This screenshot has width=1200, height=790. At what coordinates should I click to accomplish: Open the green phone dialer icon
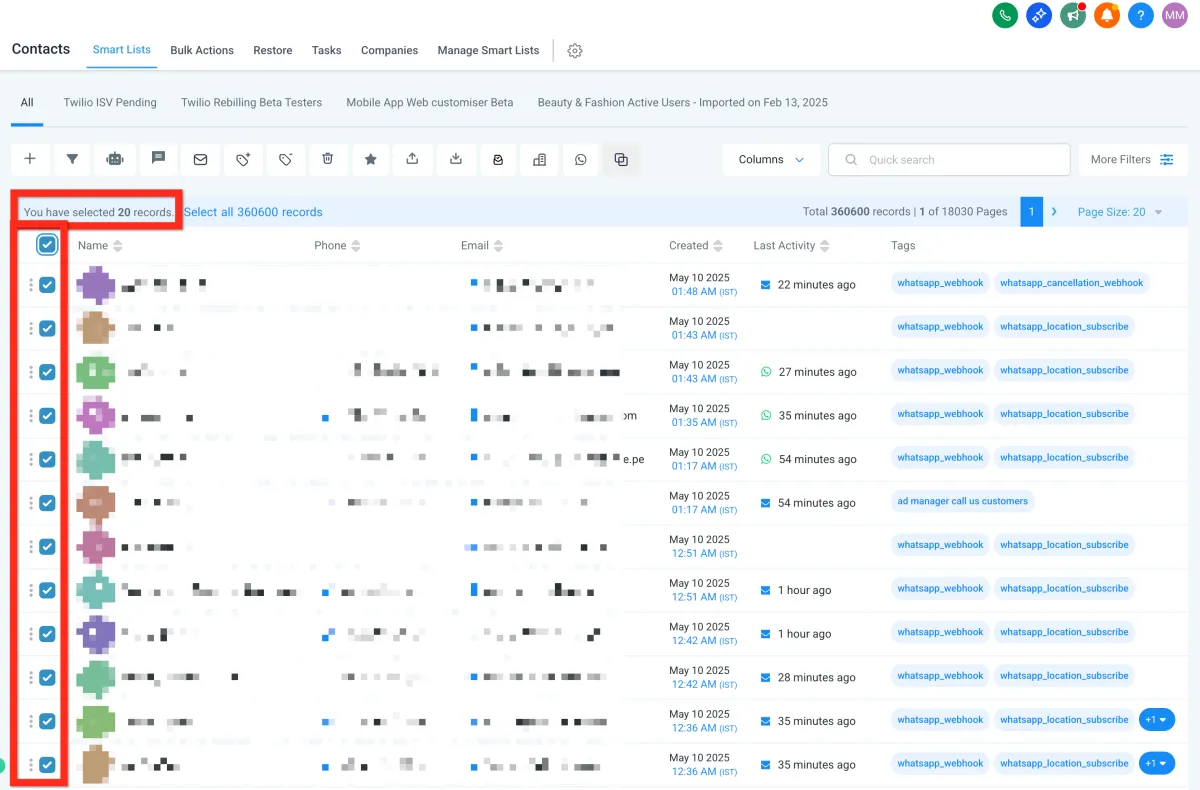pyautogui.click(x=1005, y=15)
